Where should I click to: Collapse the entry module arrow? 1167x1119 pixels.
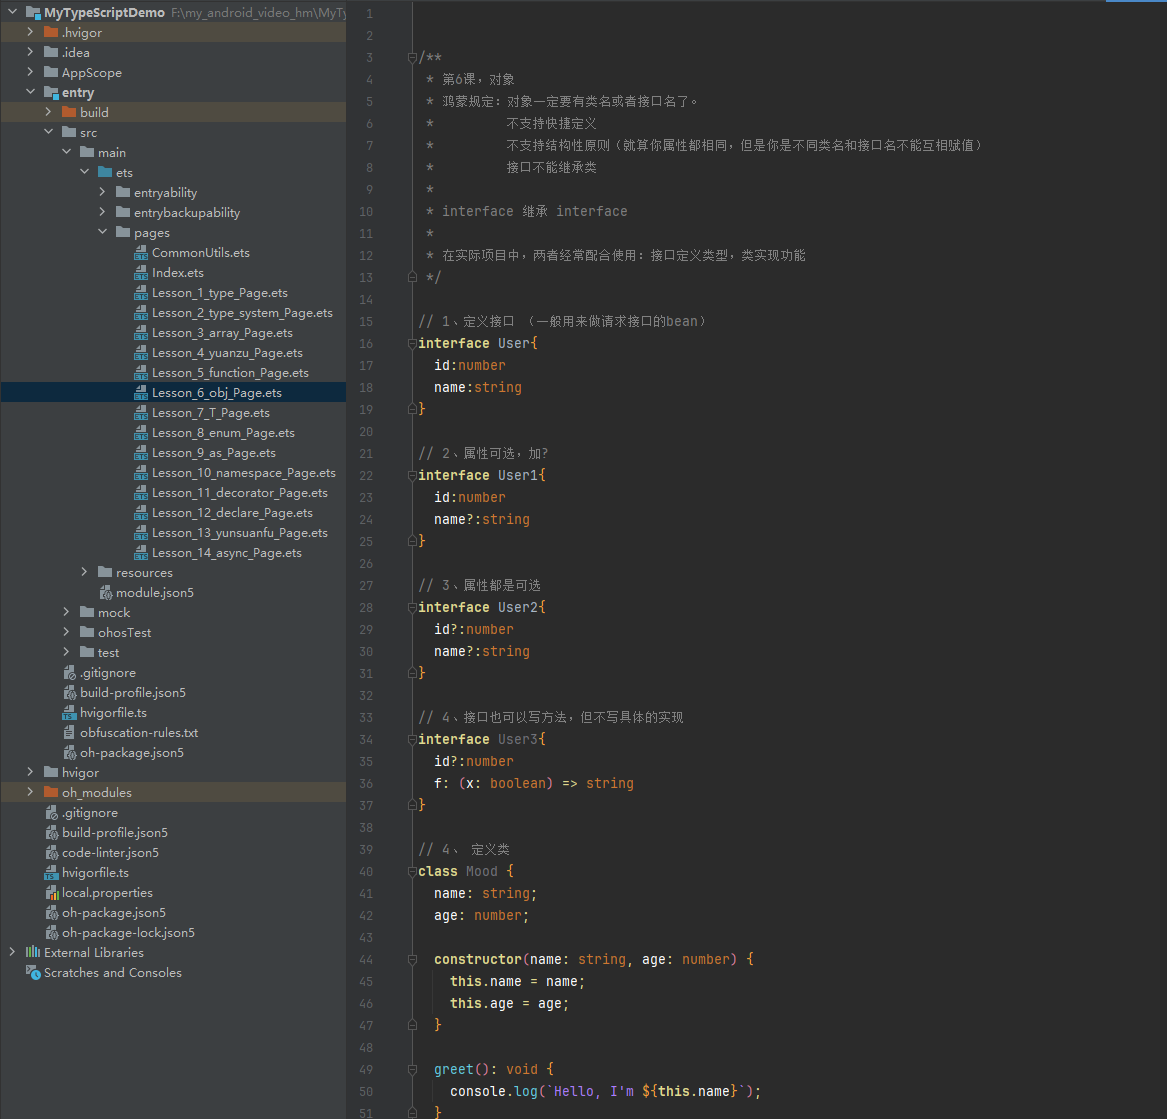(30, 92)
